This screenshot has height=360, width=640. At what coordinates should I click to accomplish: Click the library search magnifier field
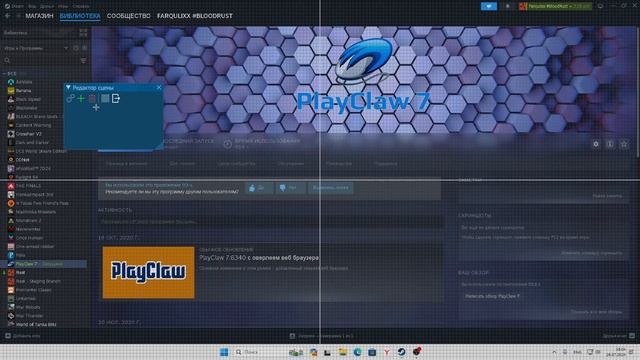pos(41,60)
